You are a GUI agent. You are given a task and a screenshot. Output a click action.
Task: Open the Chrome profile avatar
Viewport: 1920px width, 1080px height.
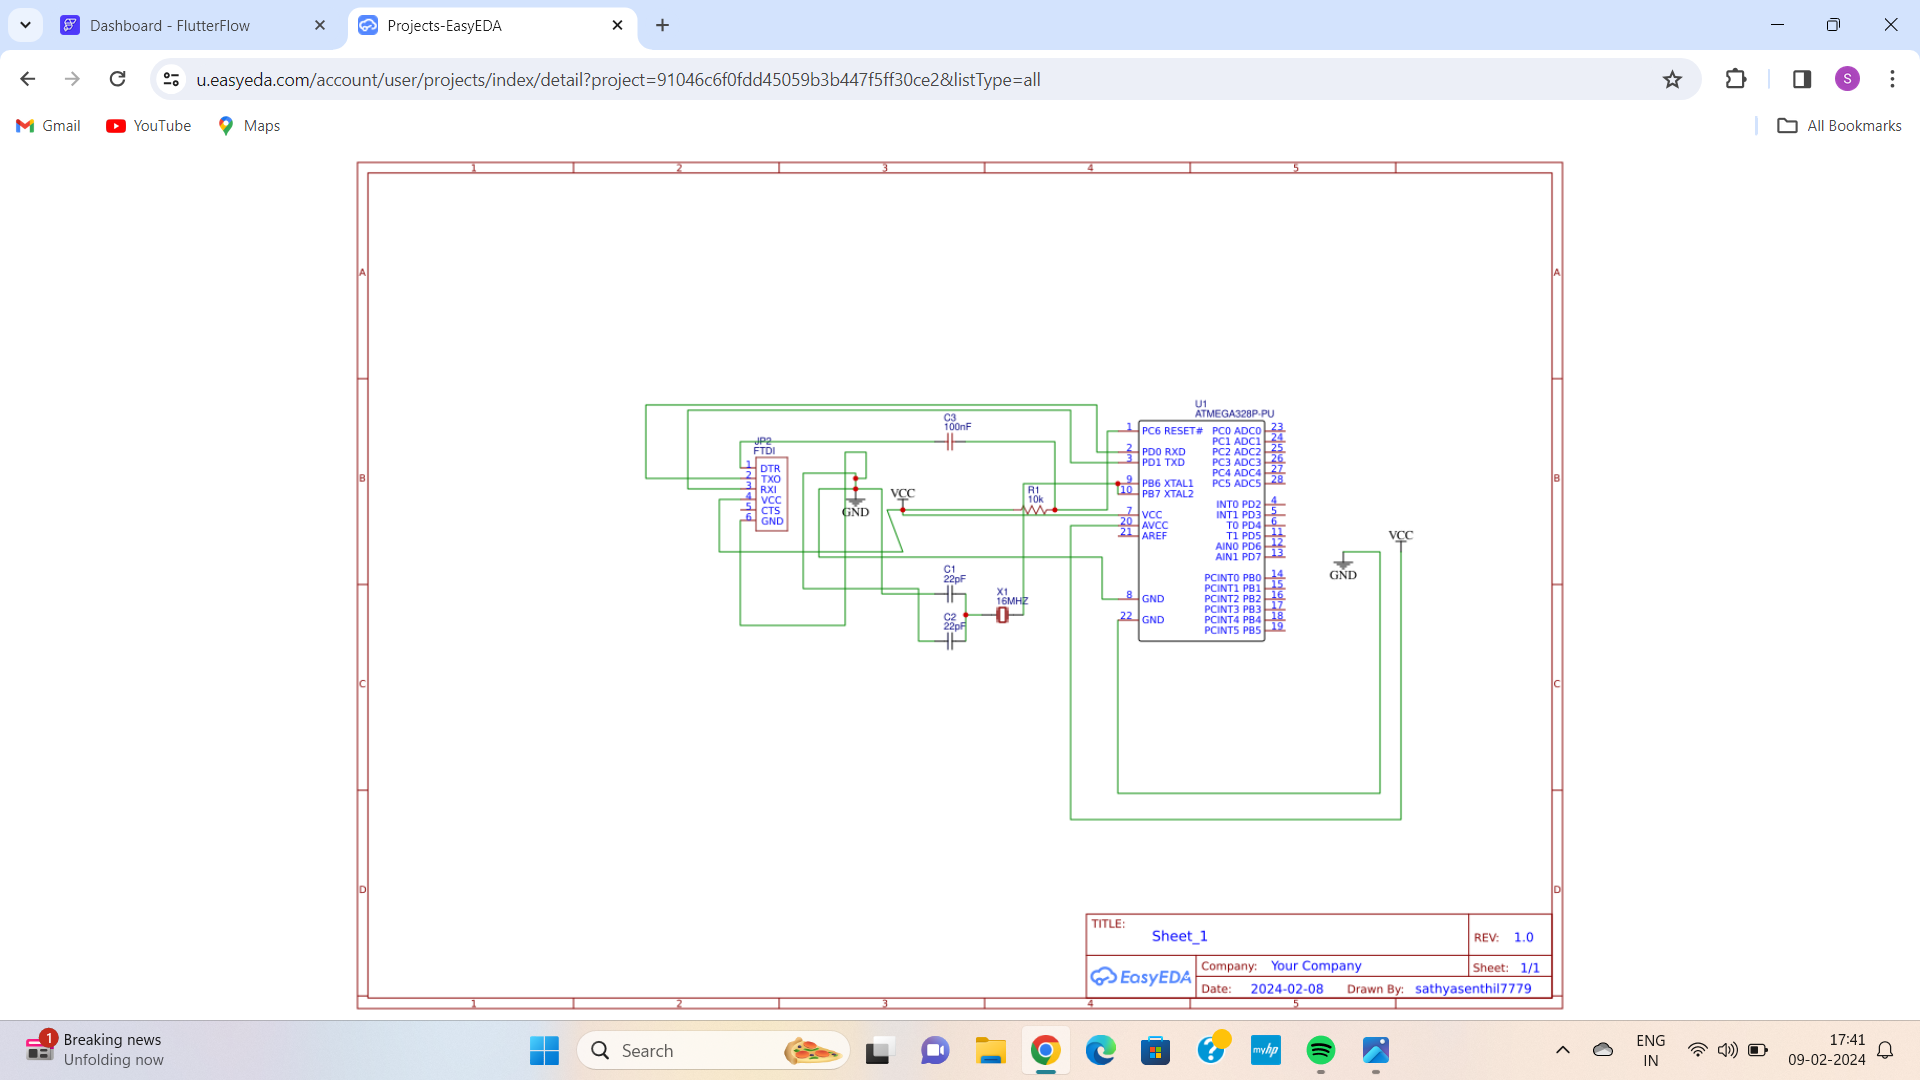click(1847, 79)
